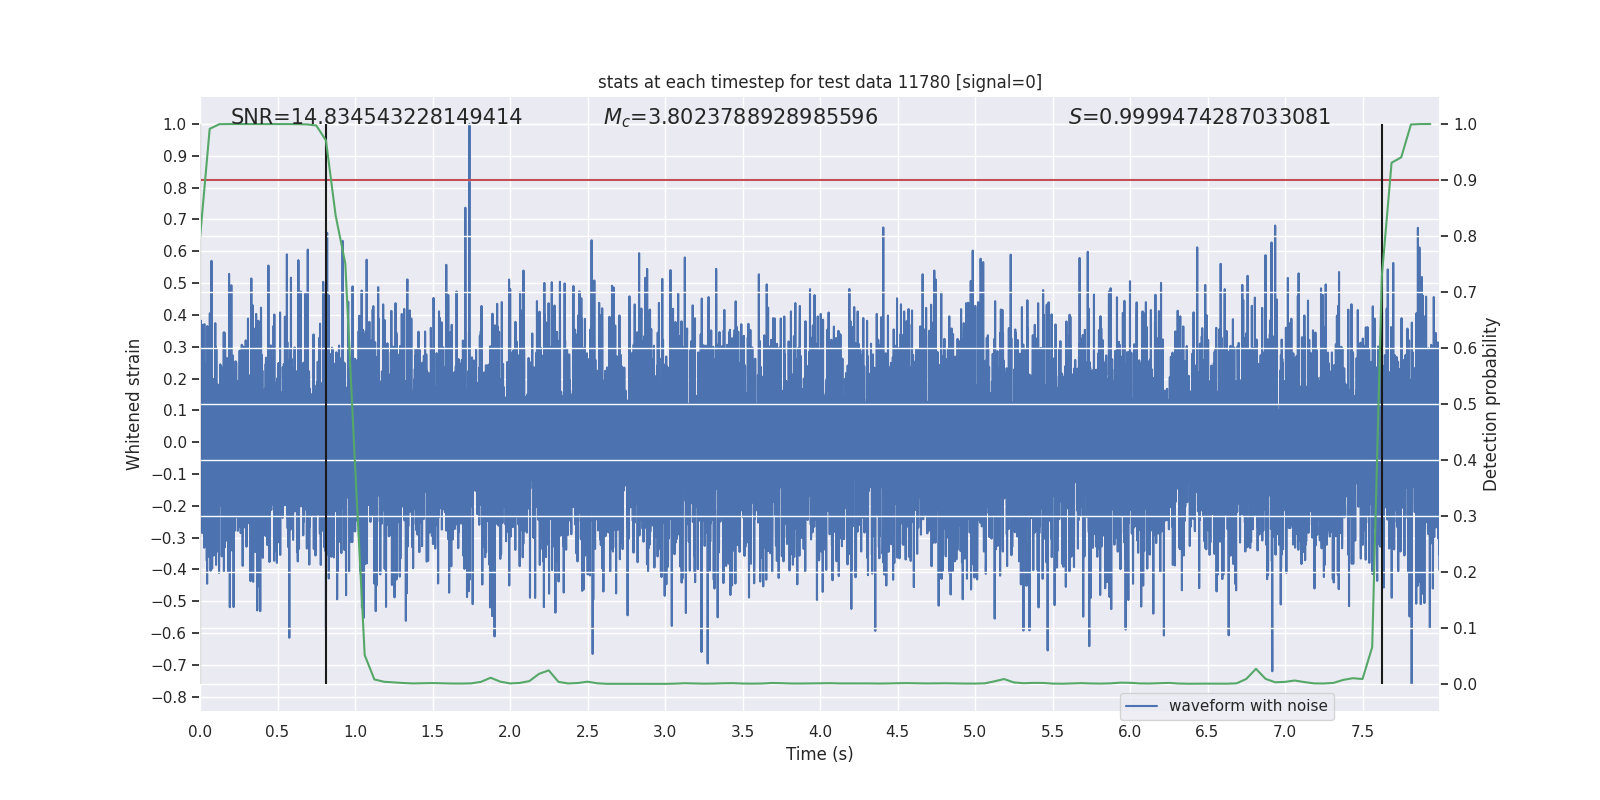The height and width of the screenshot is (800, 1600).
Task: Click the blue line sample in the legend
Action: point(1141,706)
